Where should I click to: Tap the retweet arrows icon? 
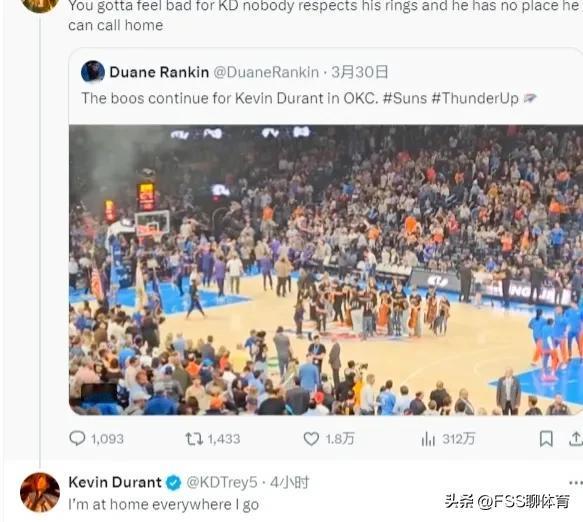pyautogui.click(x=194, y=439)
